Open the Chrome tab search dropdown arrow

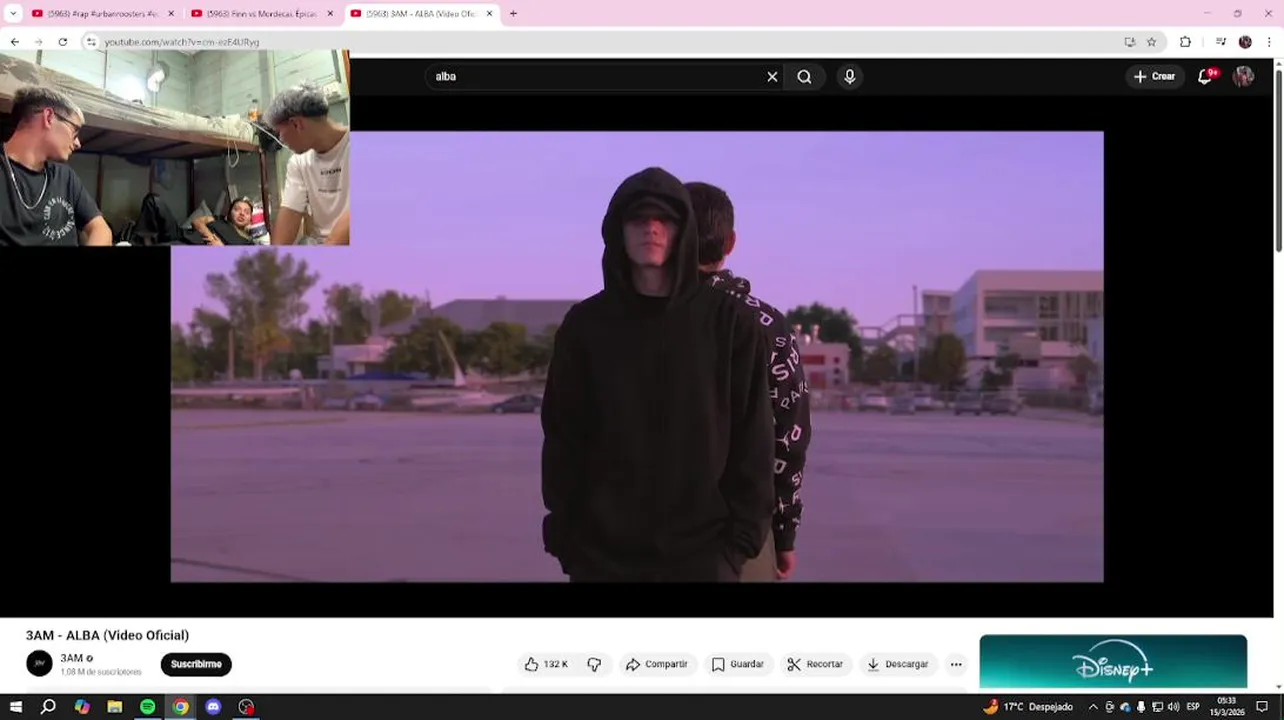(13, 14)
